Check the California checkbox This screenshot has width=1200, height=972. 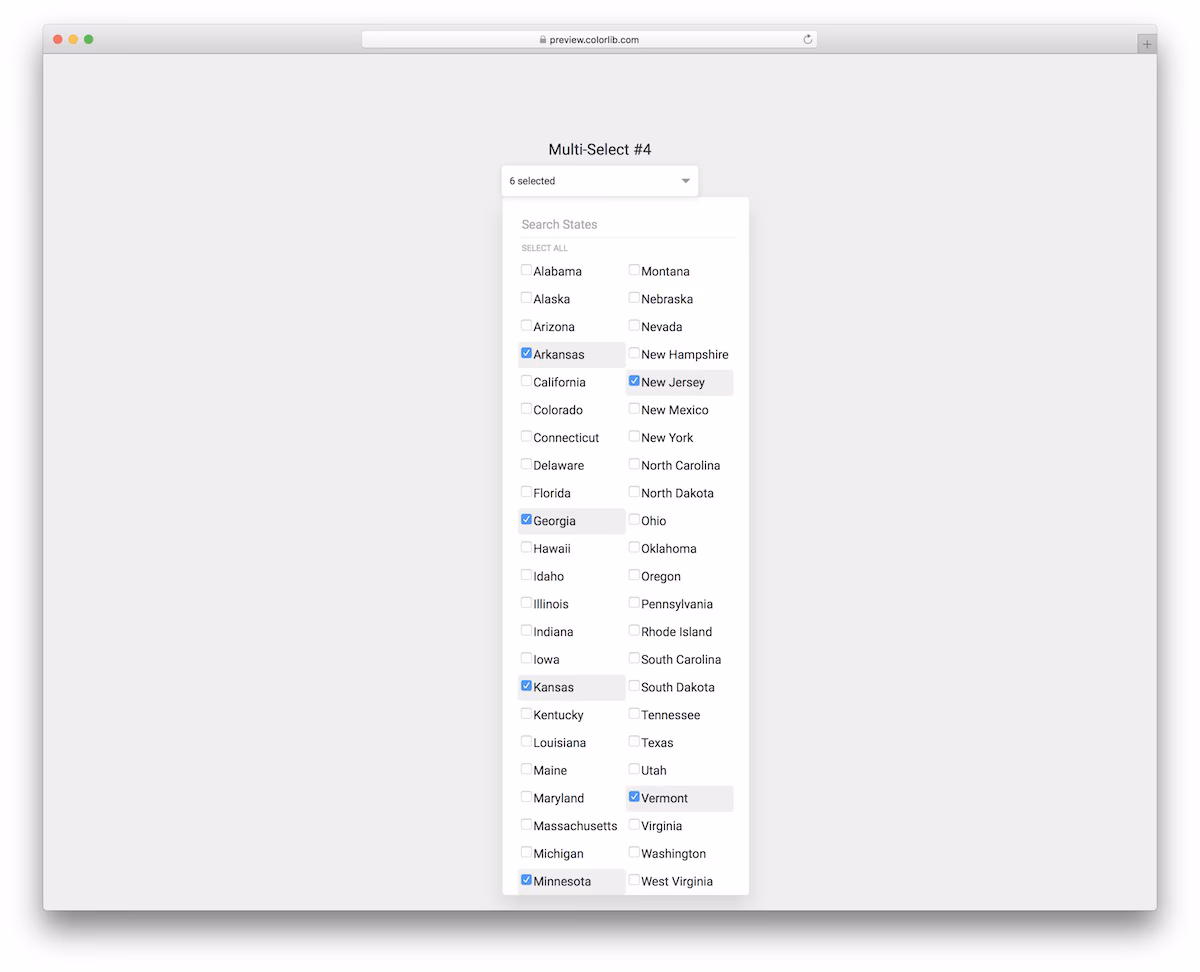(x=526, y=381)
